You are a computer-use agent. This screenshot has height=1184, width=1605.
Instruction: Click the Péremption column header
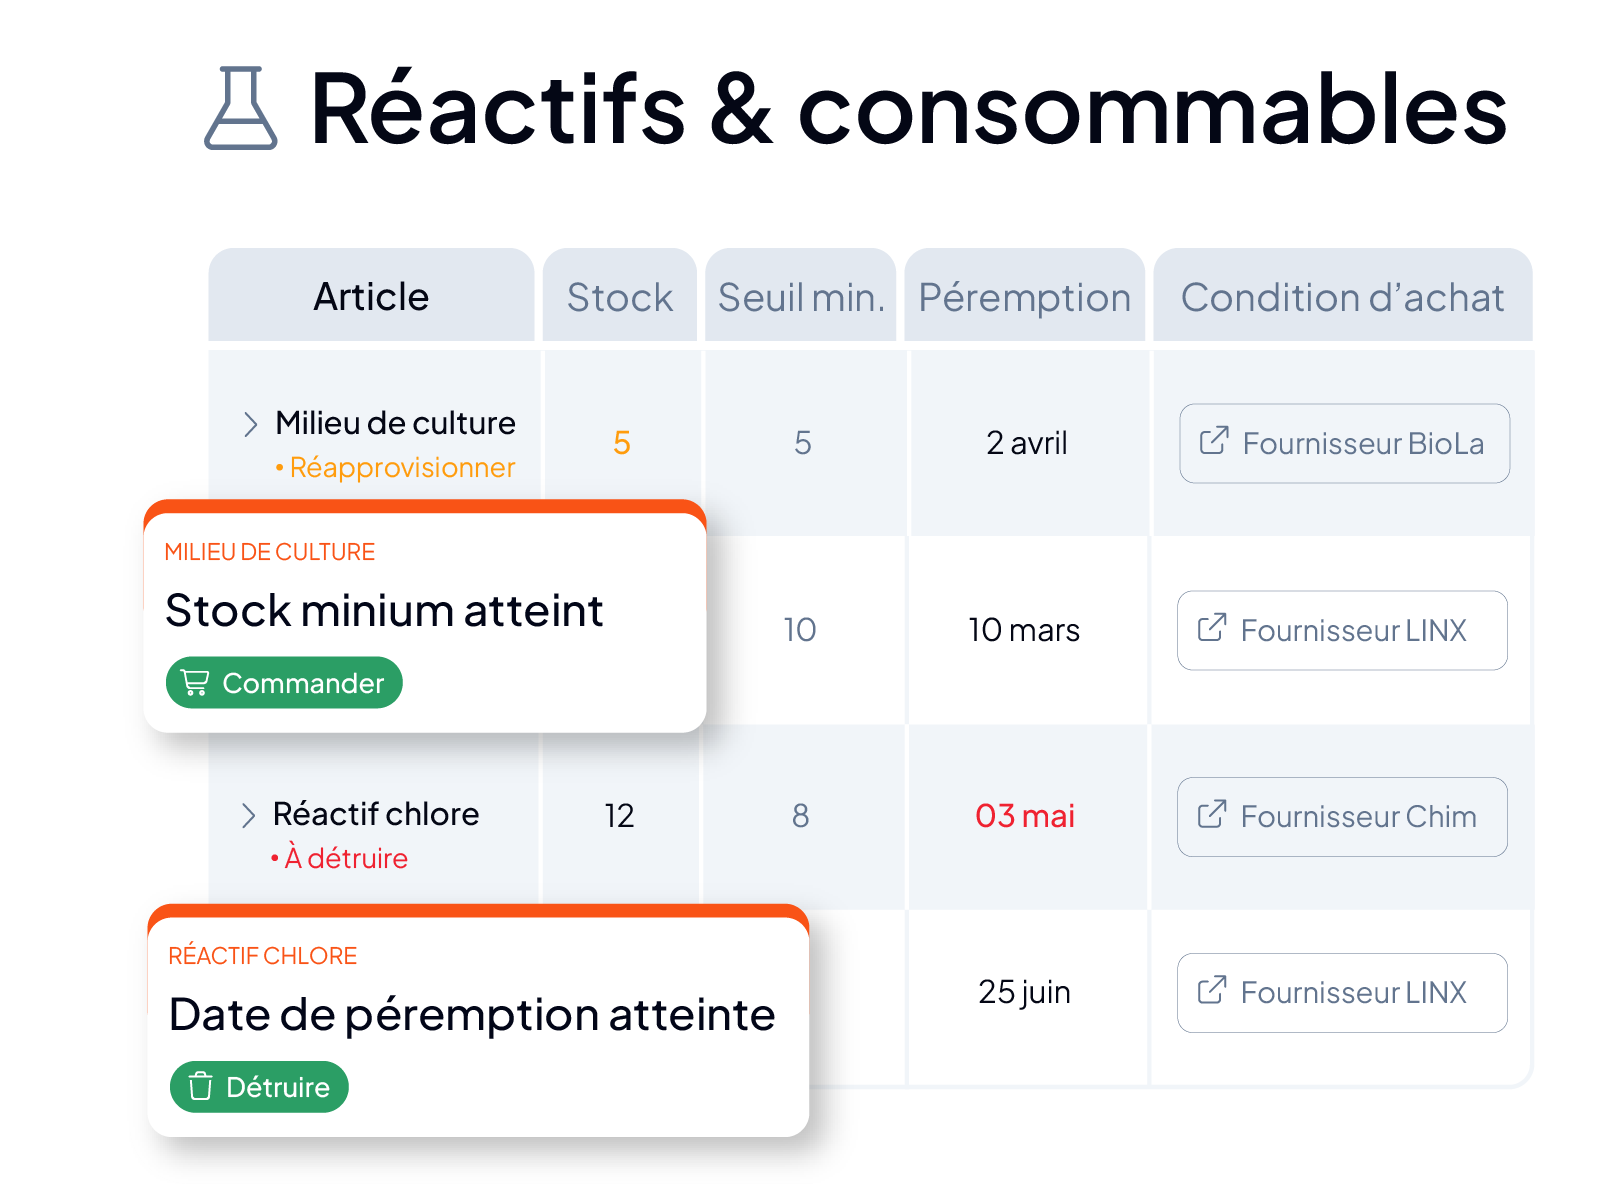[1025, 296]
